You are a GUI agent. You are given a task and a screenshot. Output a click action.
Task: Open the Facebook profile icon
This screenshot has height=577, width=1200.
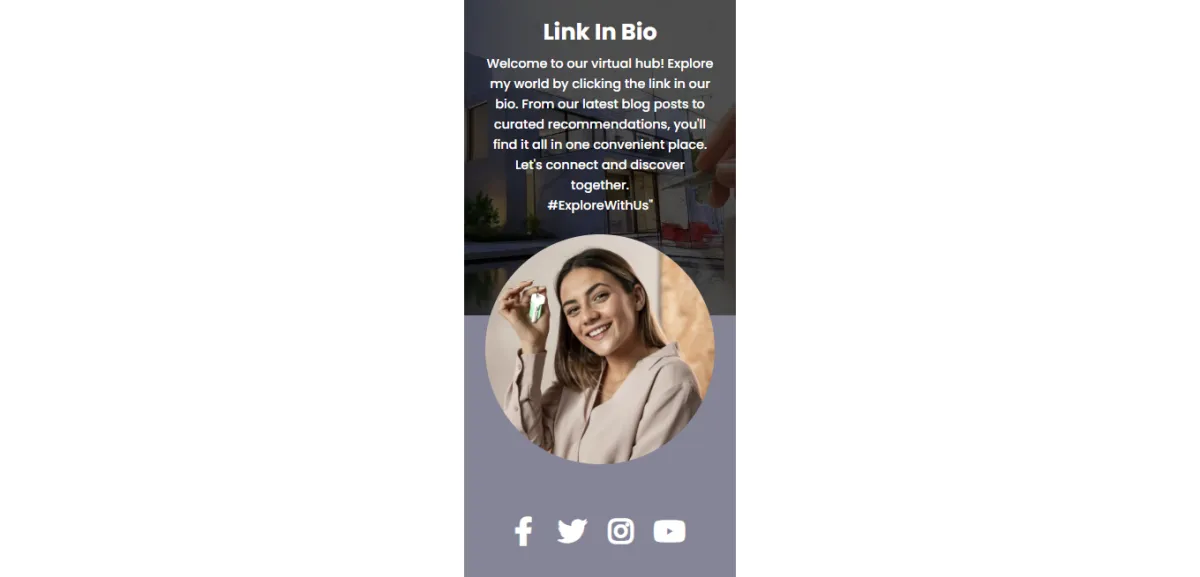(x=523, y=531)
